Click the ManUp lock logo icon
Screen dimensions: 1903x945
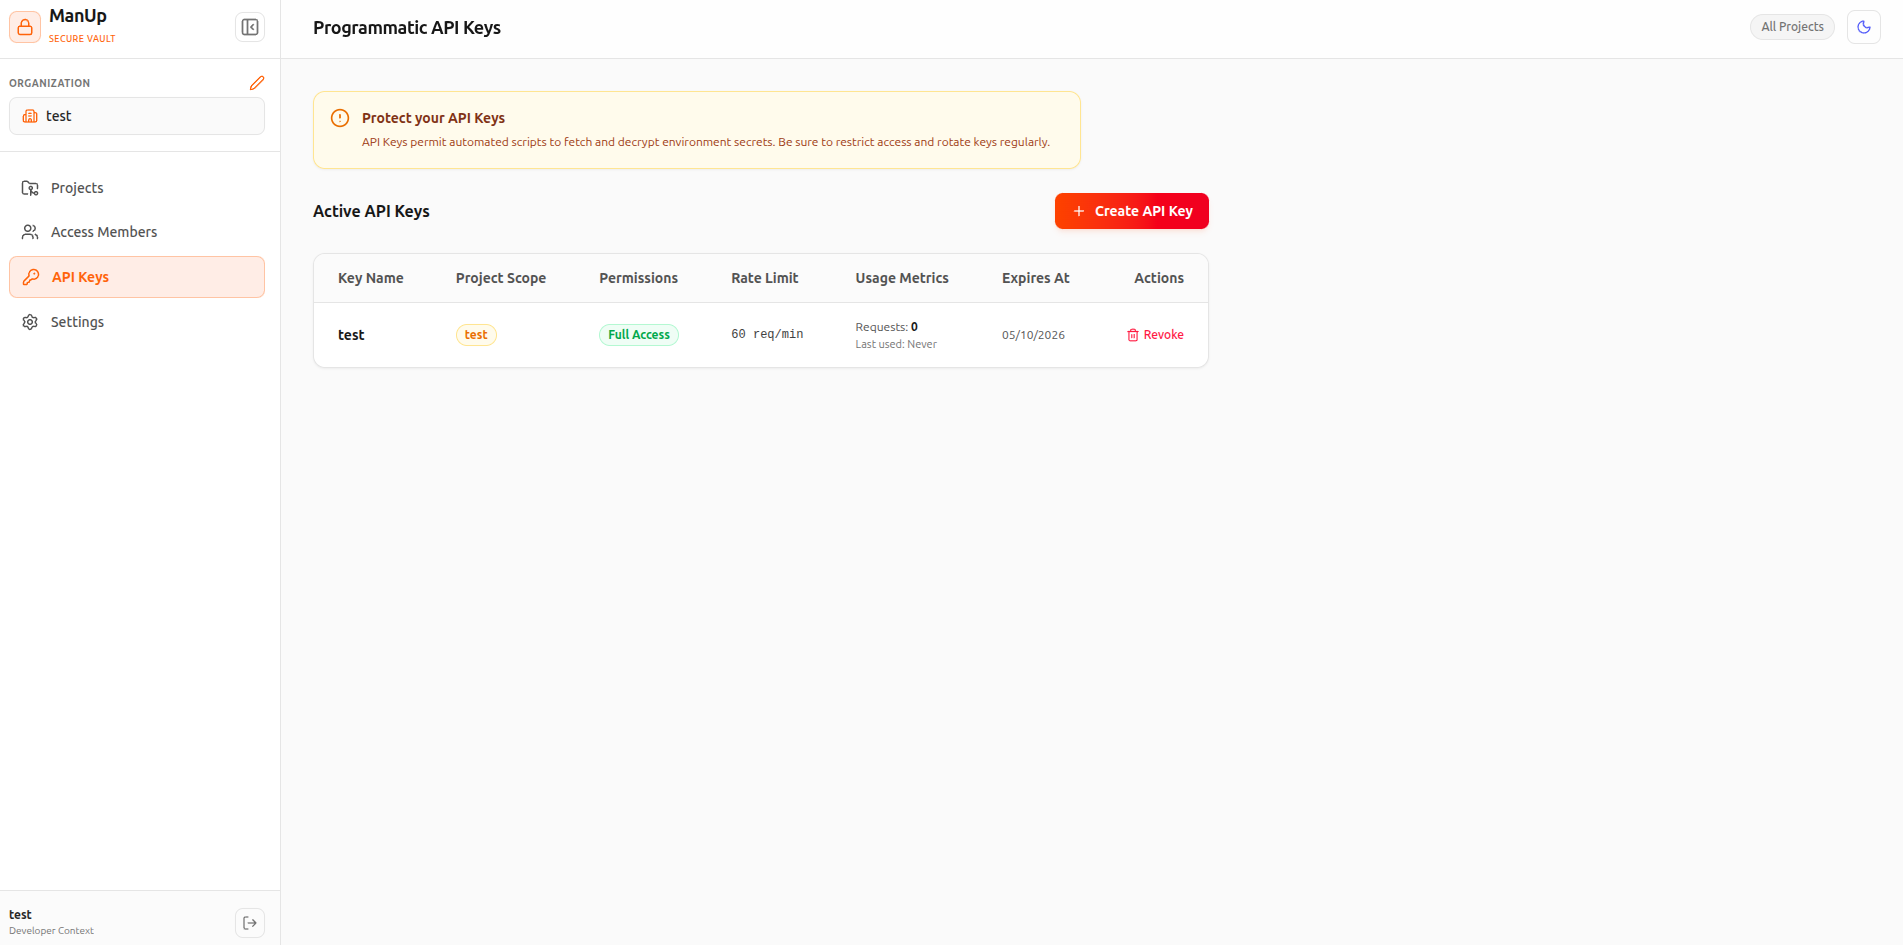pos(25,27)
